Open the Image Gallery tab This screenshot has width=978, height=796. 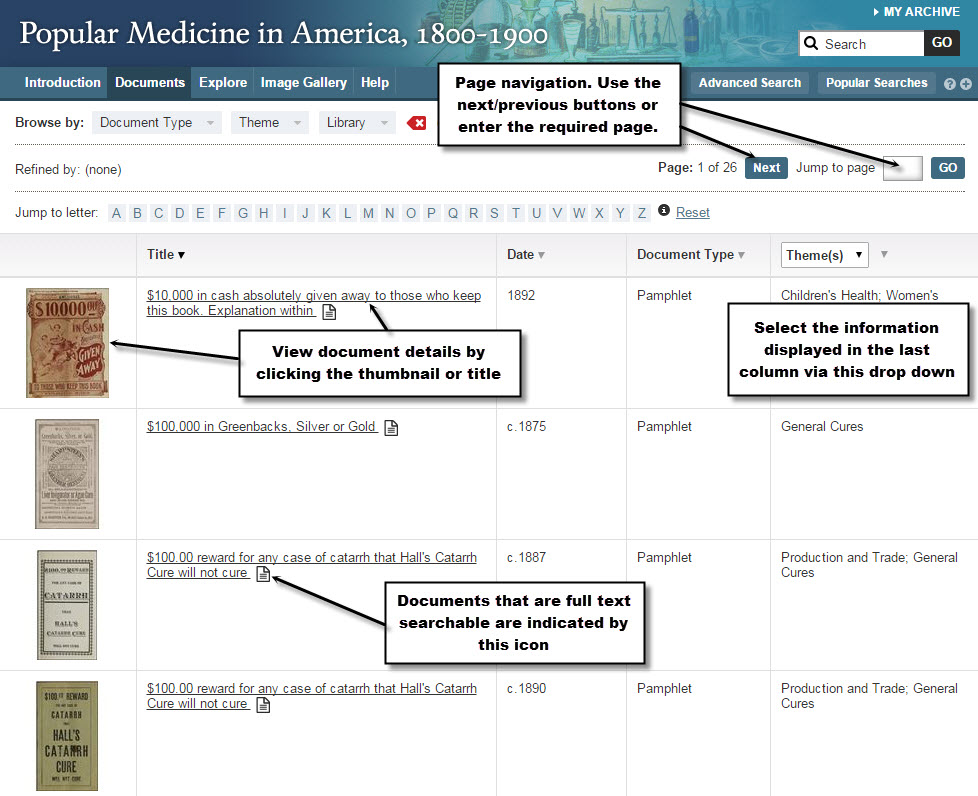(303, 83)
